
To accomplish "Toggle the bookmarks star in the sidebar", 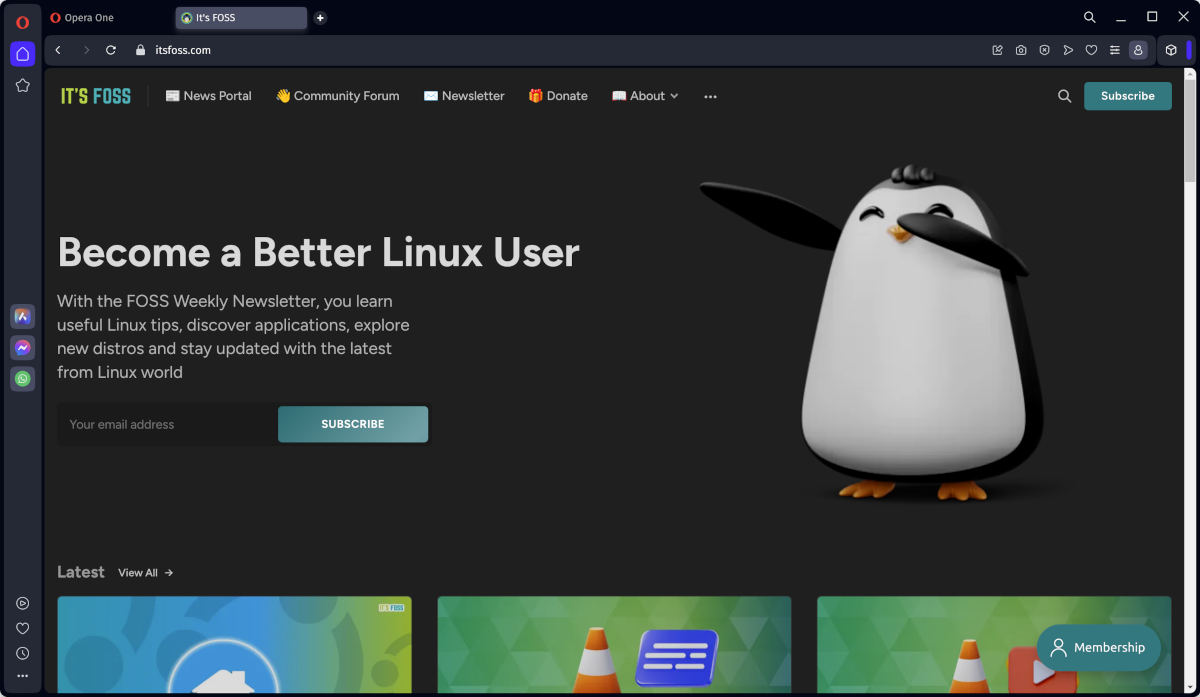I will point(22,85).
